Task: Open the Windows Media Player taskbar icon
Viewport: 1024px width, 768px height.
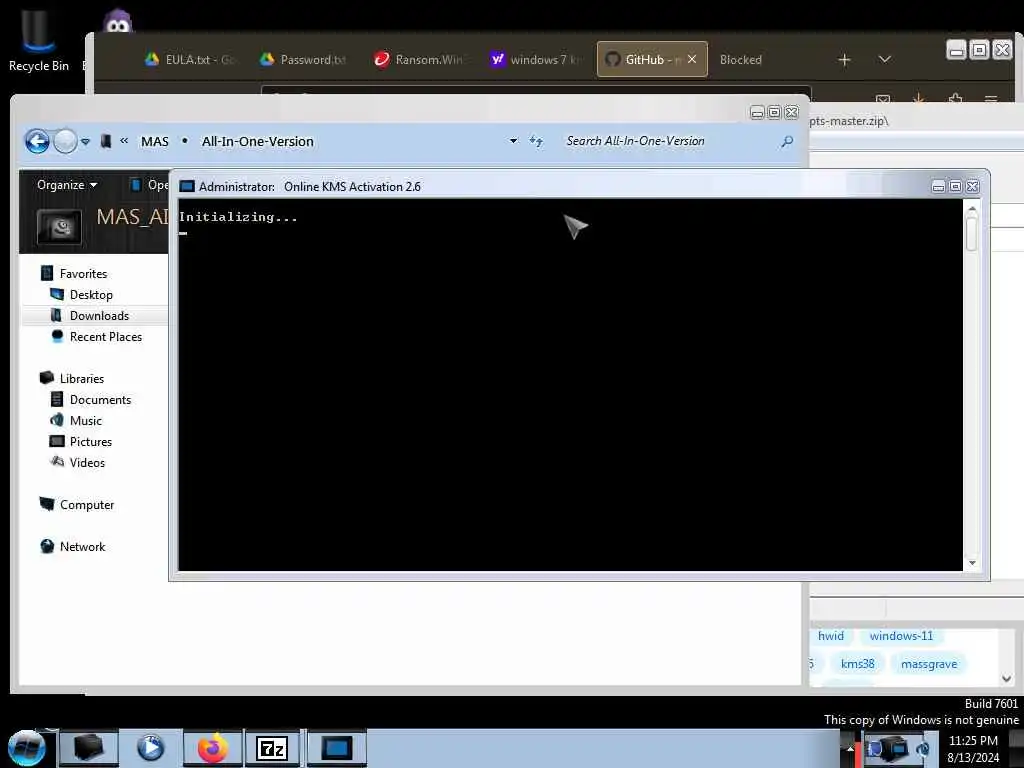Action: tap(150, 748)
